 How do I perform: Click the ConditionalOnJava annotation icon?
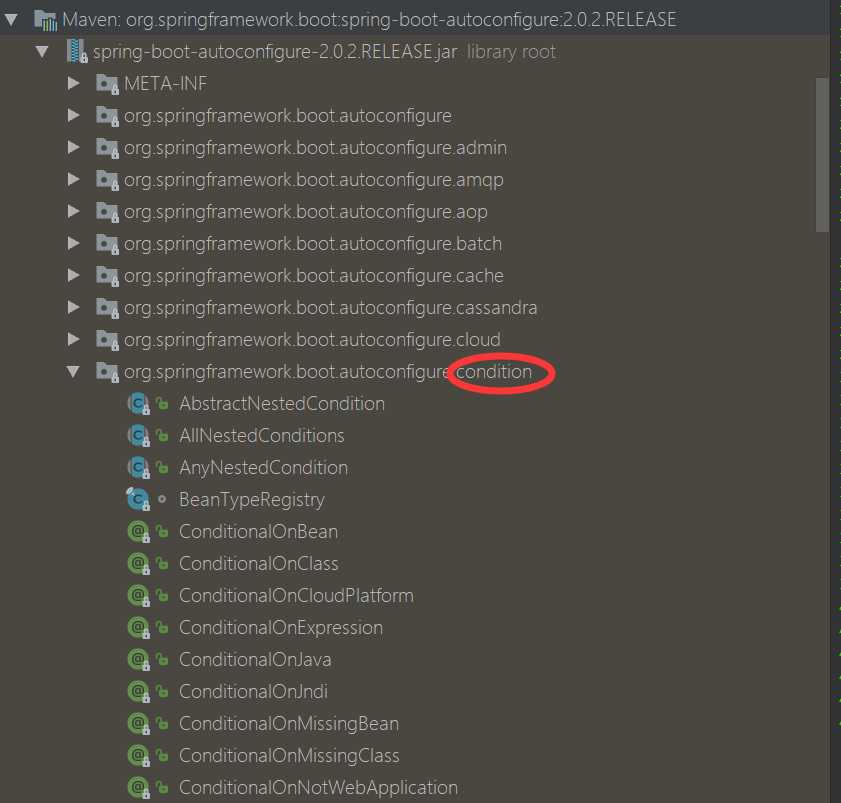click(138, 660)
